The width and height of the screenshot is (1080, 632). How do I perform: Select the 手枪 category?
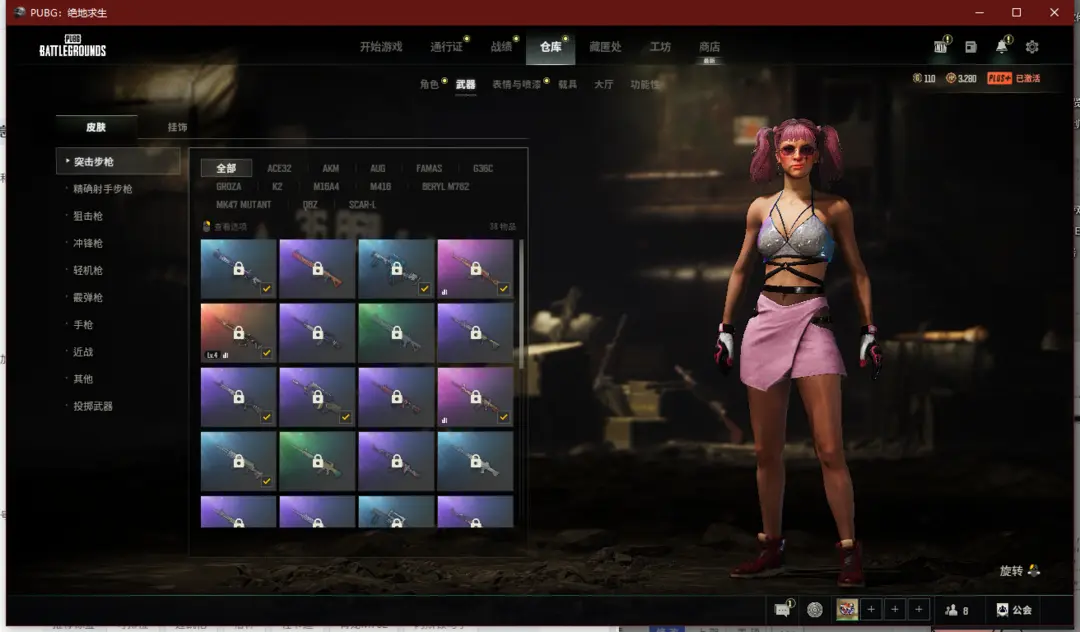(83, 325)
